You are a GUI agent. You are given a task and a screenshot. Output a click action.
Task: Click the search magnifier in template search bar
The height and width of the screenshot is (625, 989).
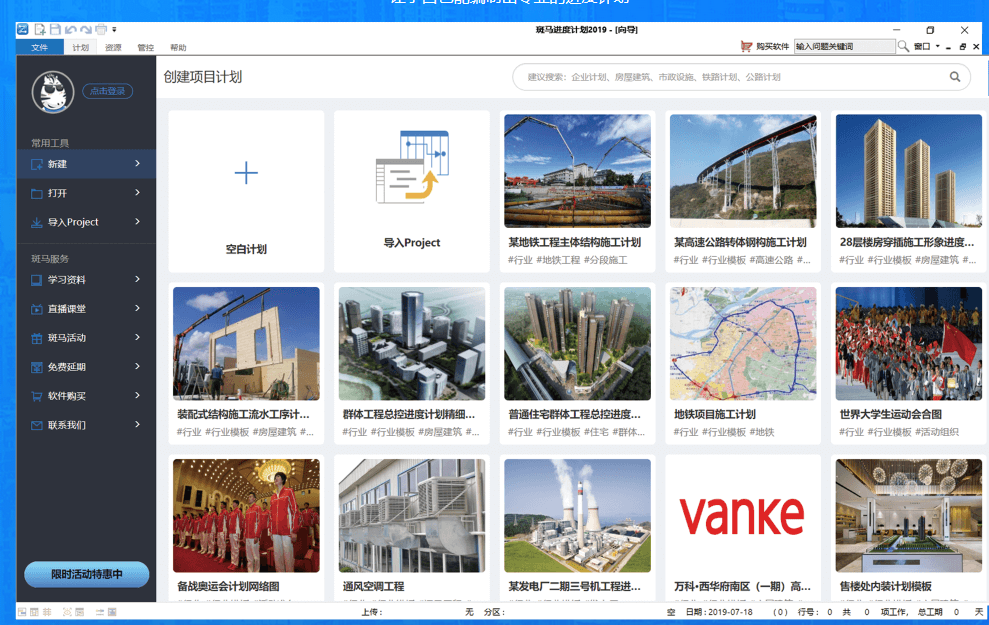tap(955, 77)
